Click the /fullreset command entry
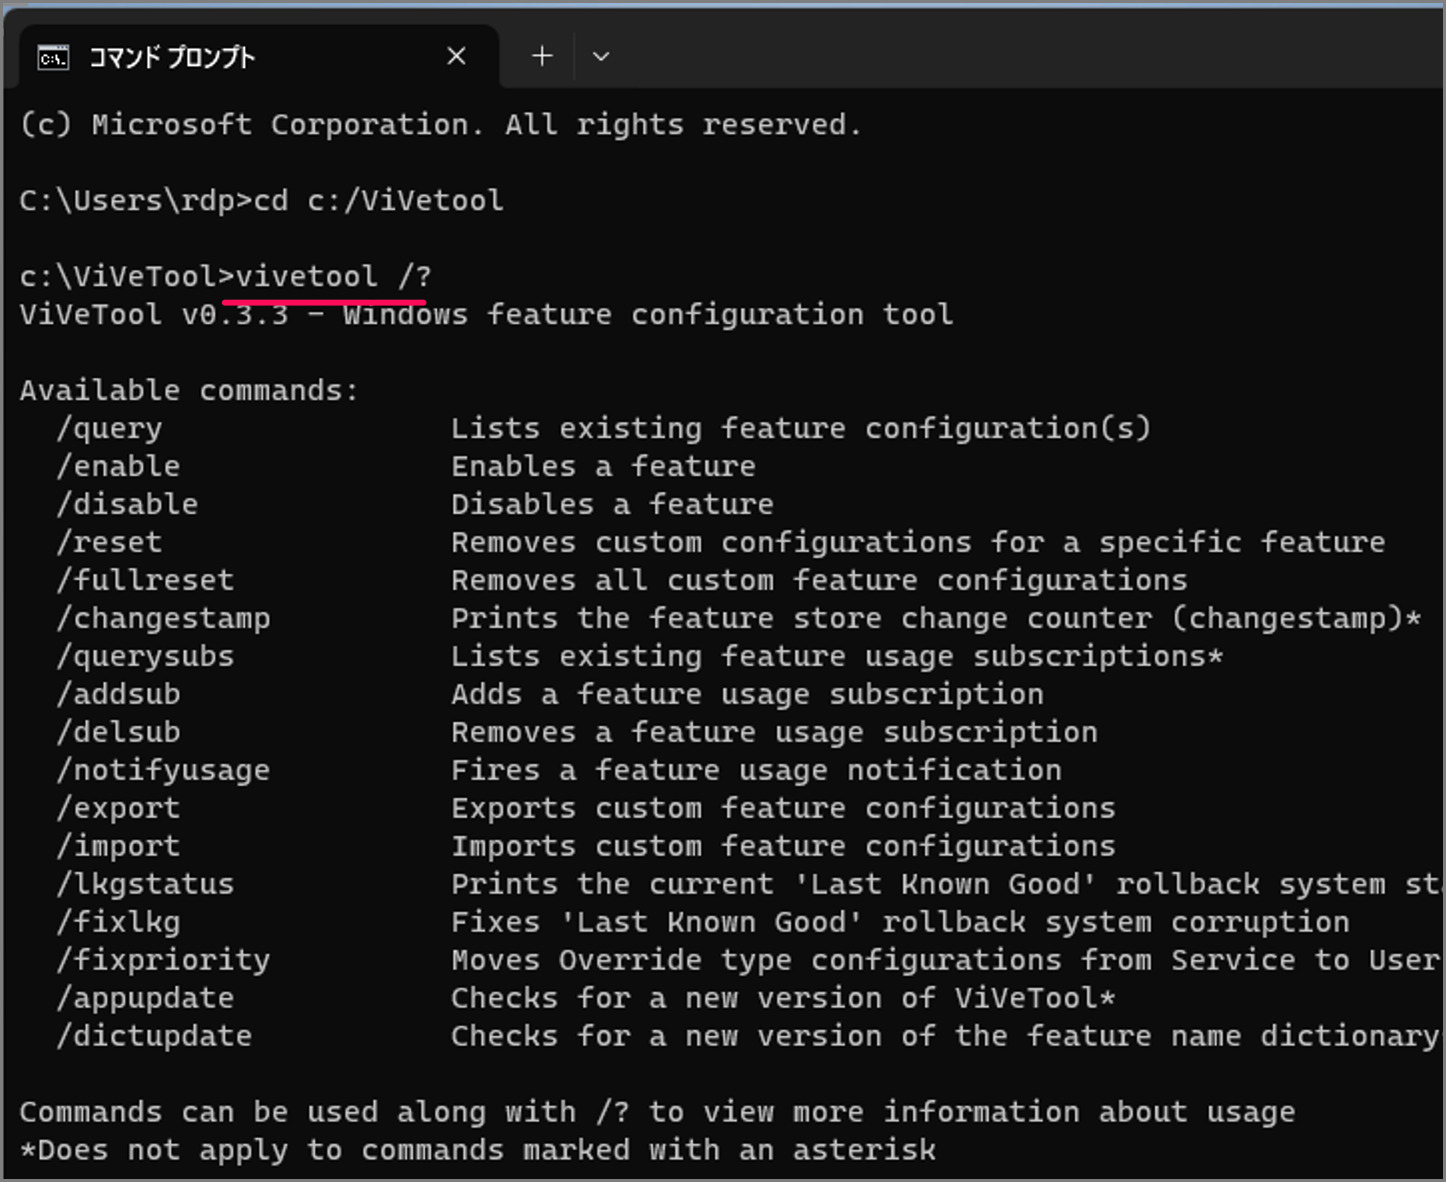The height and width of the screenshot is (1182, 1446). pos(145,580)
